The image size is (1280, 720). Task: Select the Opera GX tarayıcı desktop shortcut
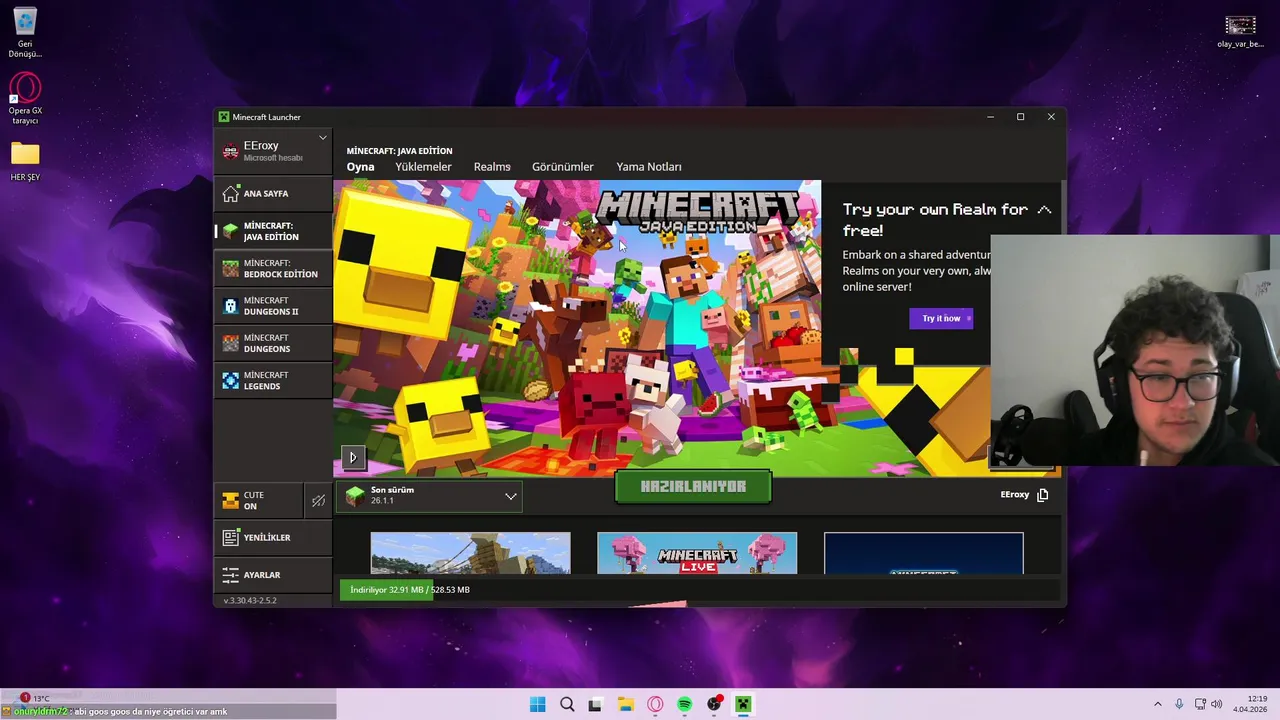click(25, 98)
